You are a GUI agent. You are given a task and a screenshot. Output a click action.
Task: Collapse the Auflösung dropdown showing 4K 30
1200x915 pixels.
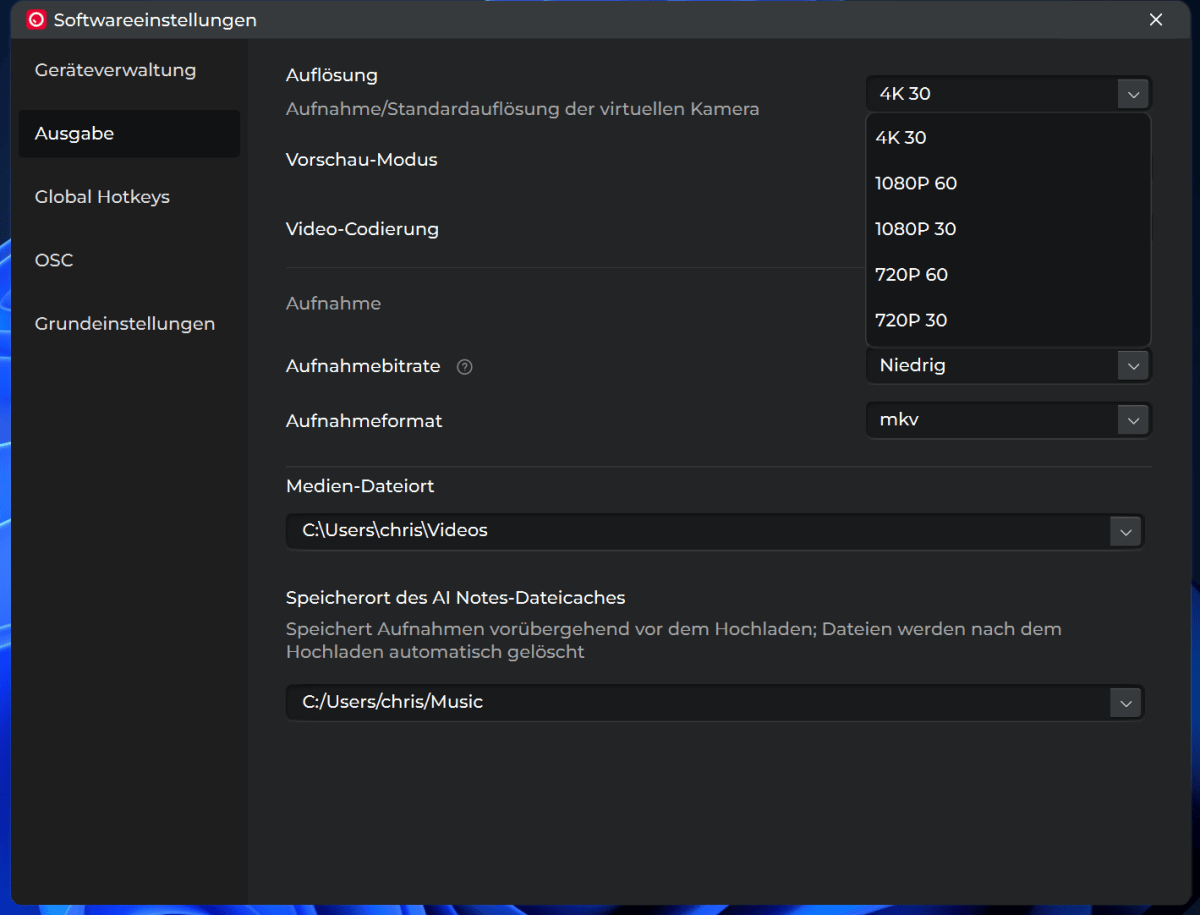tap(1008, 94)
